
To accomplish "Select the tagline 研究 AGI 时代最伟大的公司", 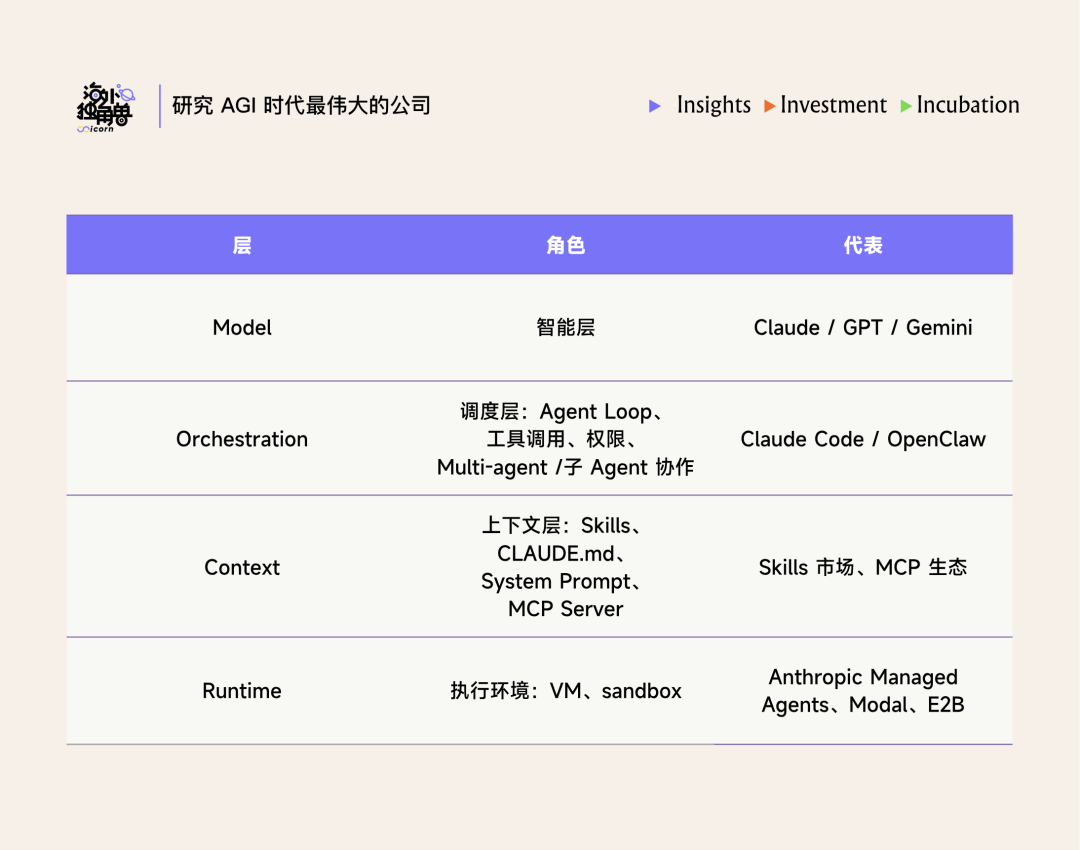I will tap(301, 106).
